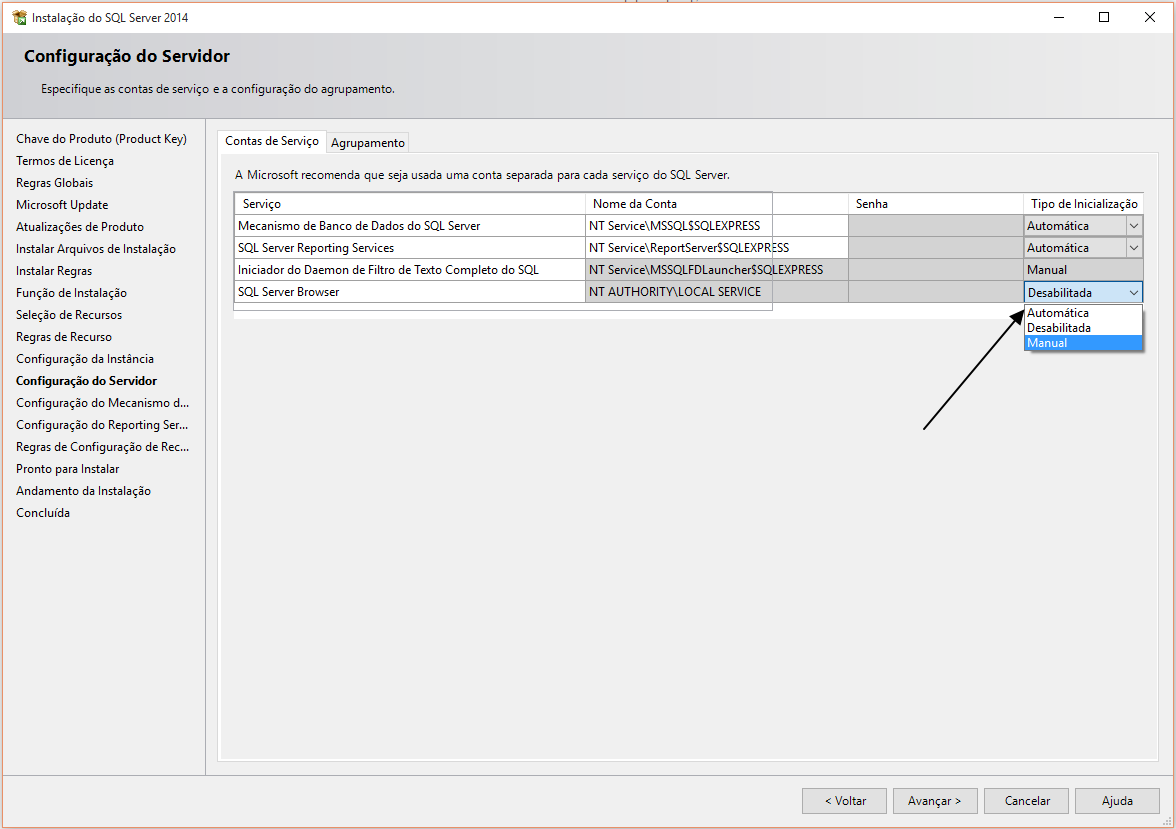Click the Manual startup type of the Daemon launcher row

pos(1084,269)
